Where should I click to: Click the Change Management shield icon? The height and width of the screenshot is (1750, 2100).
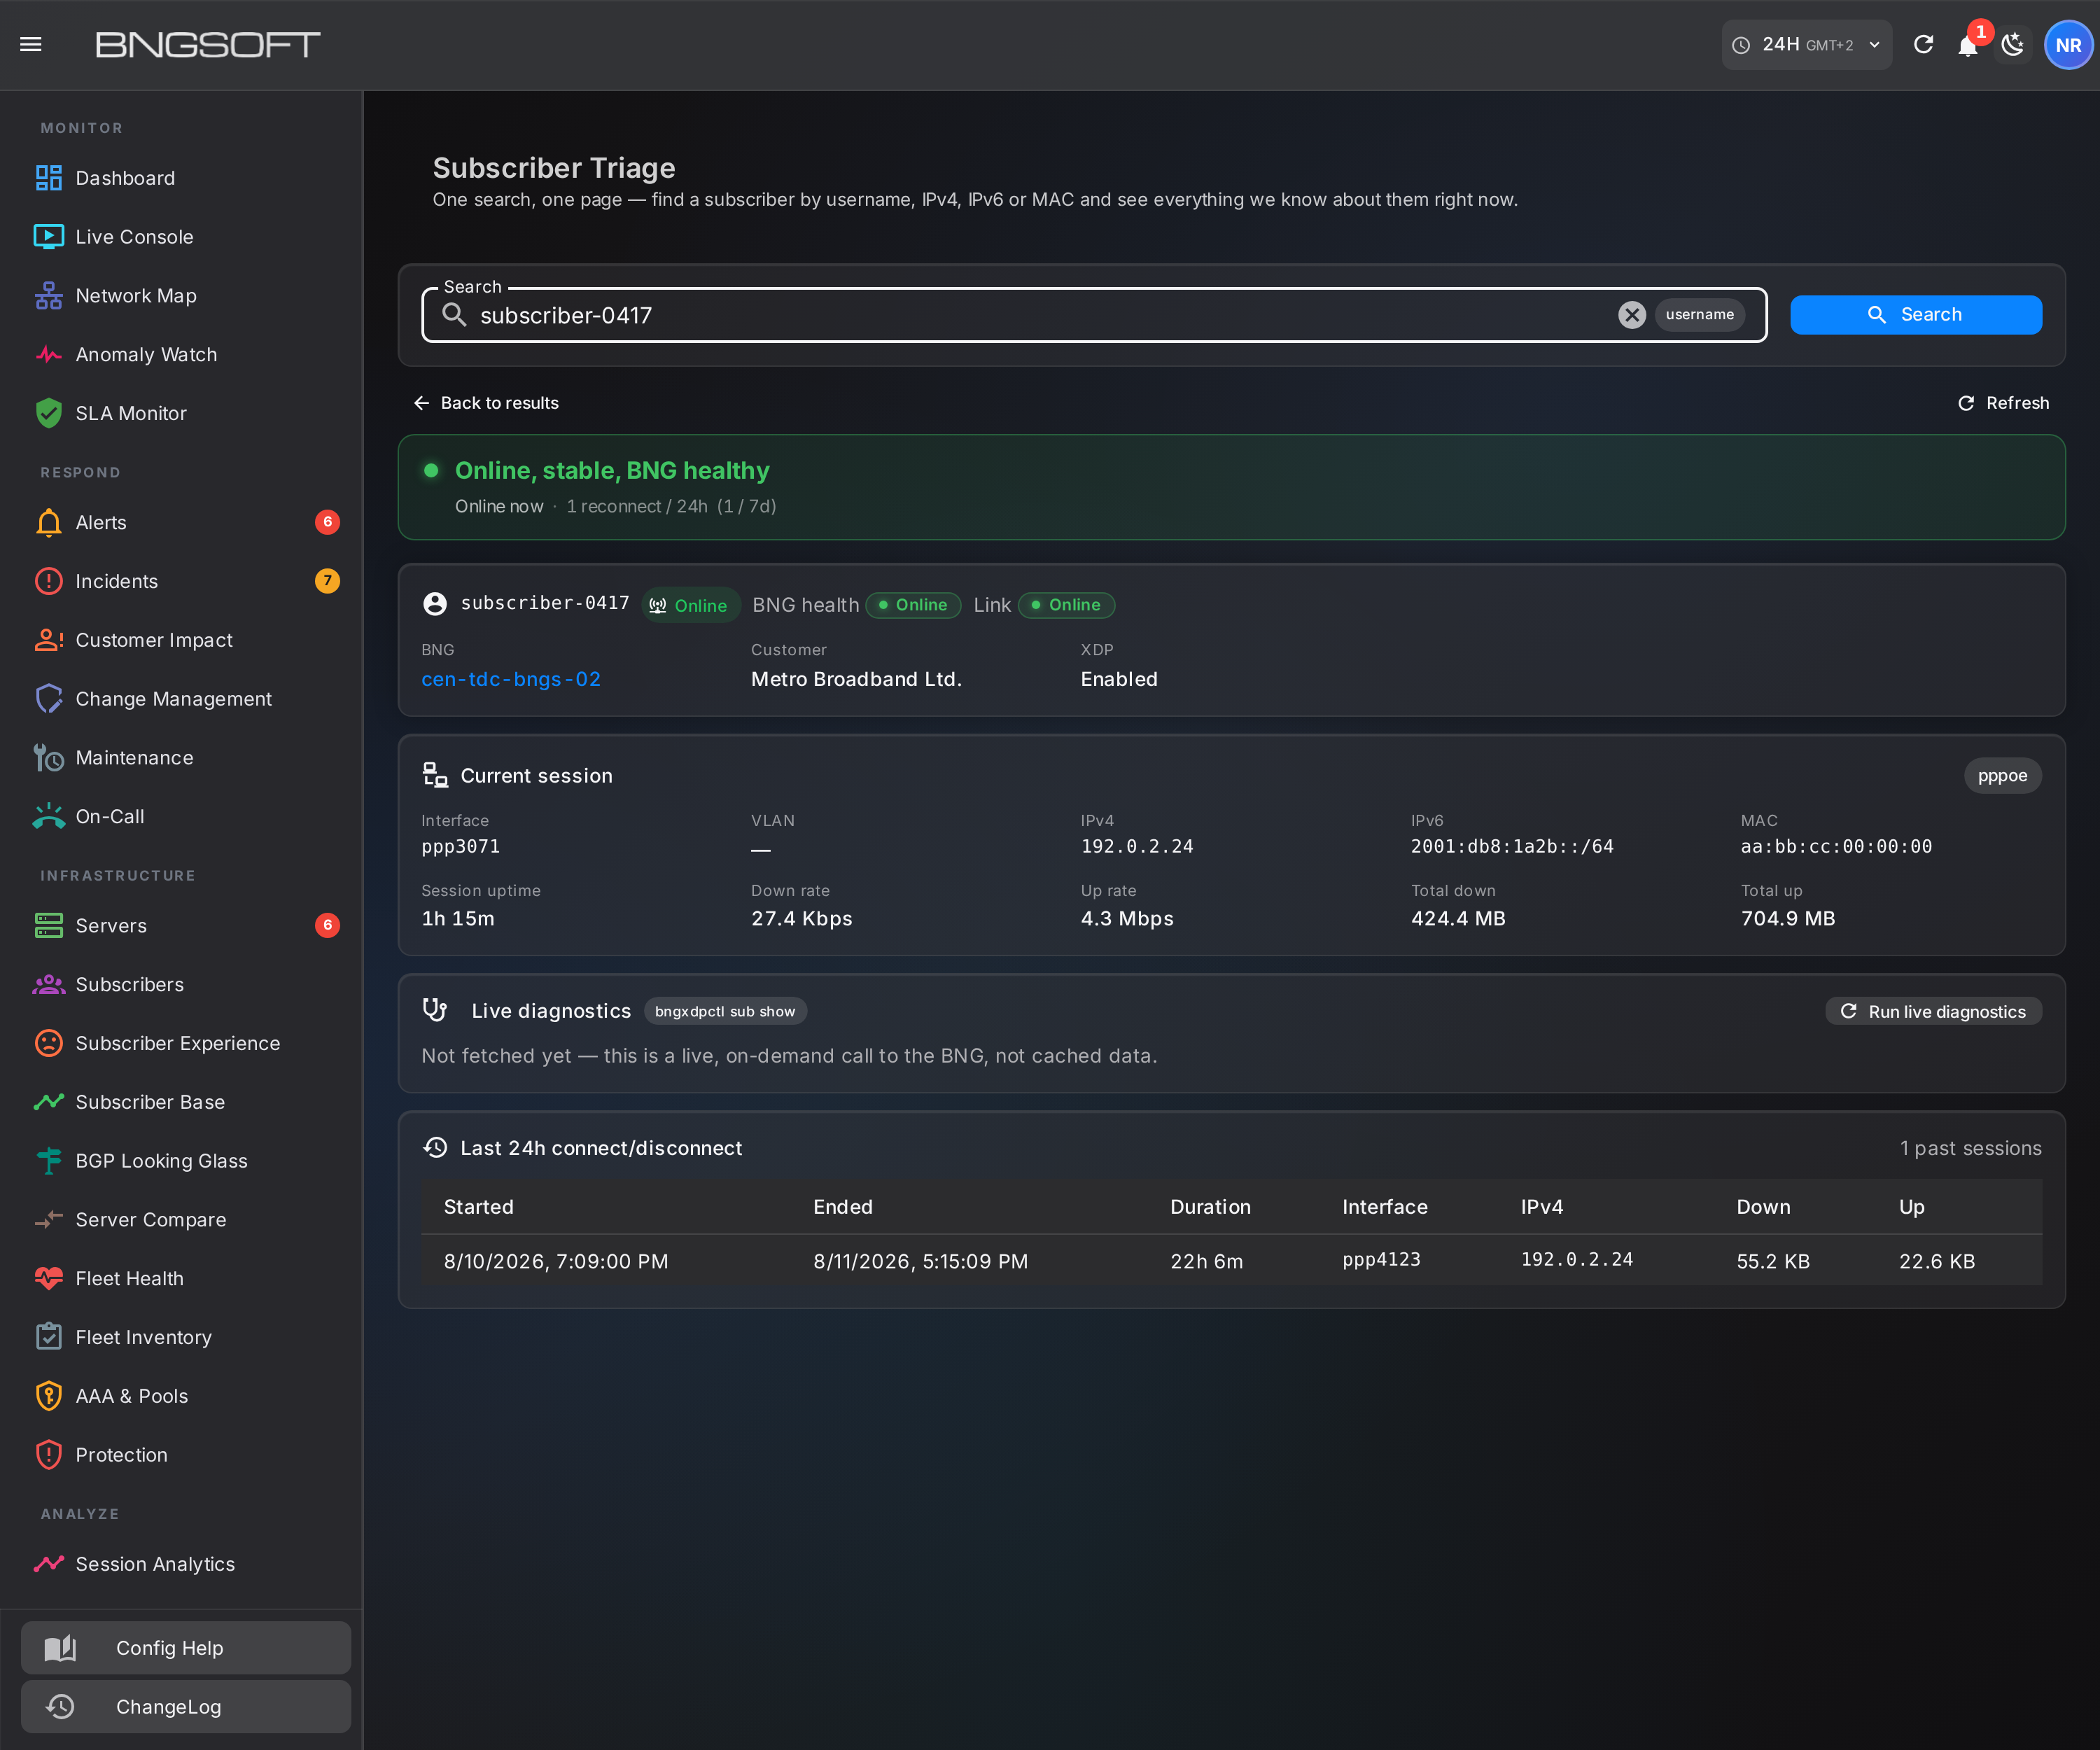(x=48, y=699)
